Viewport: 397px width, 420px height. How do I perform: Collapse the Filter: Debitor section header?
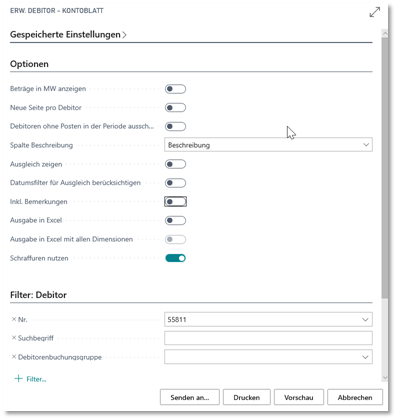pos(38,295)
